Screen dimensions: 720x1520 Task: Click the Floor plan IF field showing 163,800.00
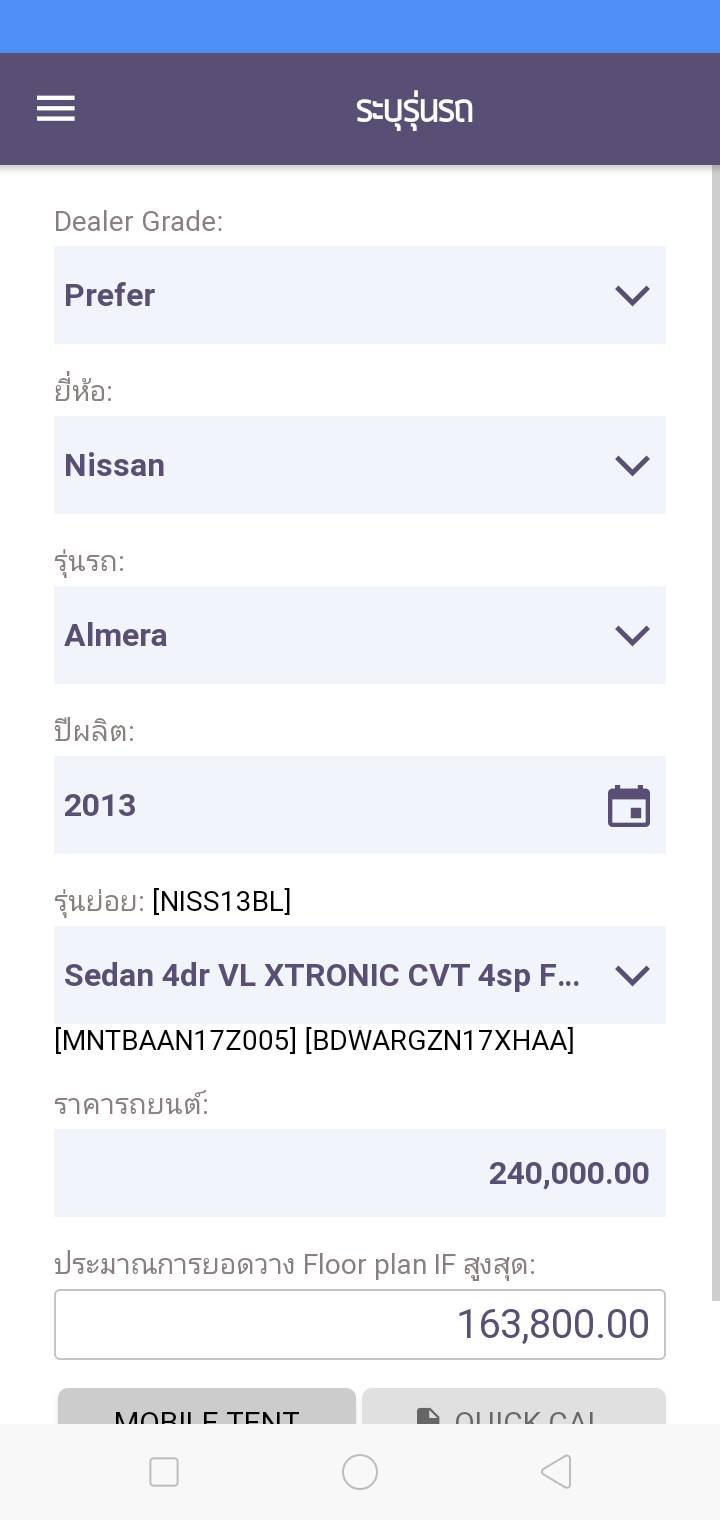[360, 1325]
